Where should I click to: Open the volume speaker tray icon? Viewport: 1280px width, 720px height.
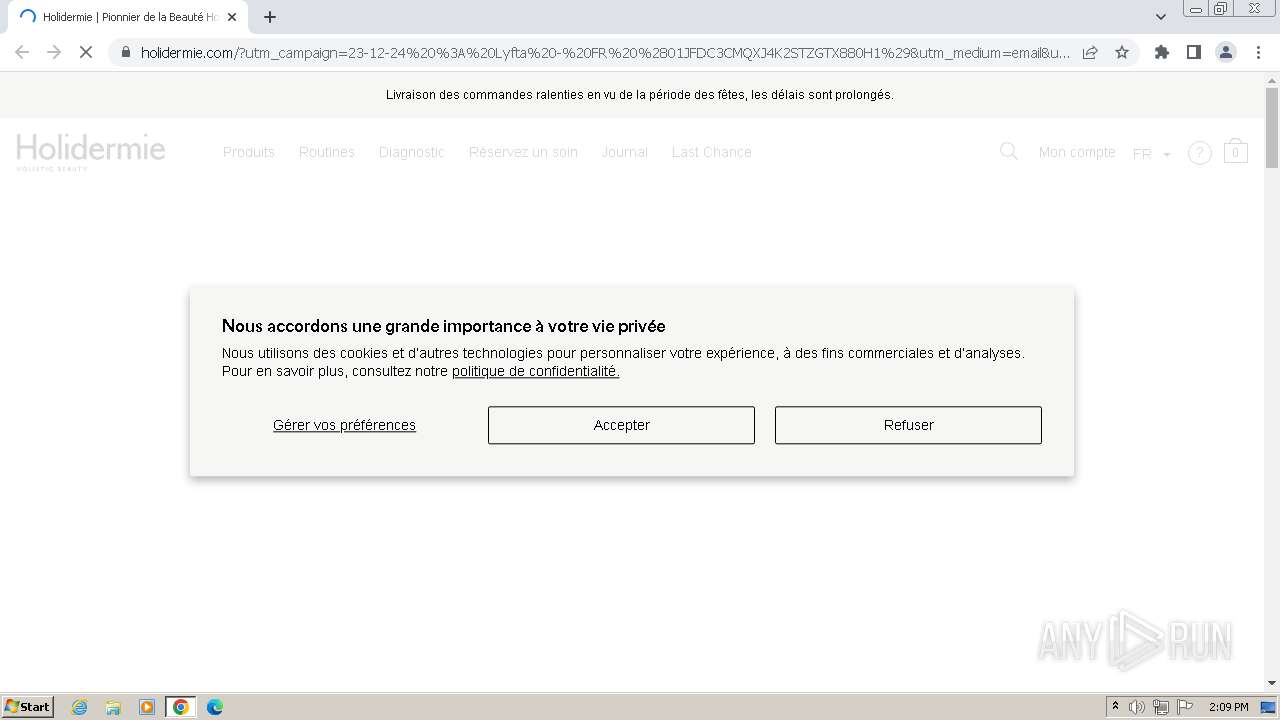(1137, 707)
